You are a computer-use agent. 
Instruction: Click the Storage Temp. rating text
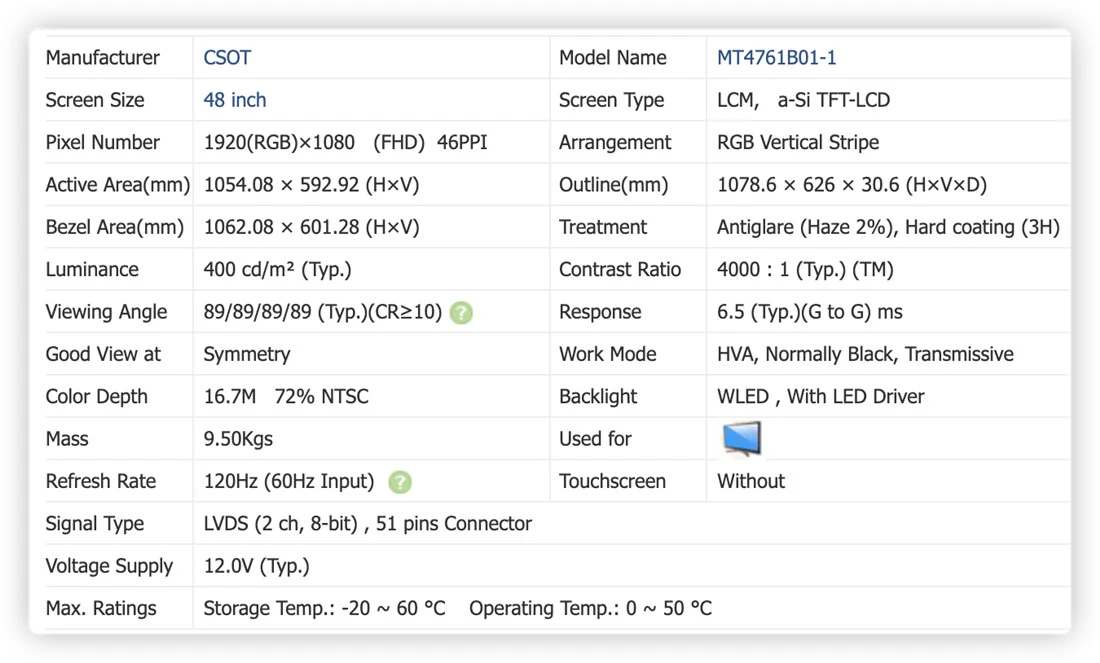(324, 608)
